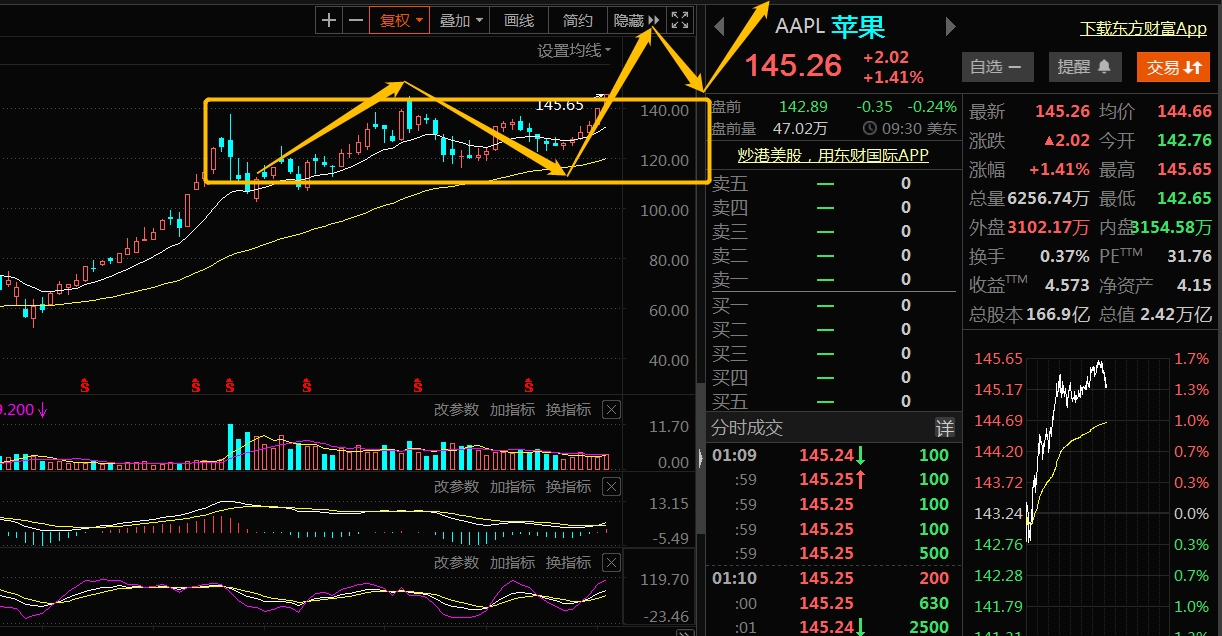
Task: Open the 叠加 overlay dropdown
Action: pos(461,20)
